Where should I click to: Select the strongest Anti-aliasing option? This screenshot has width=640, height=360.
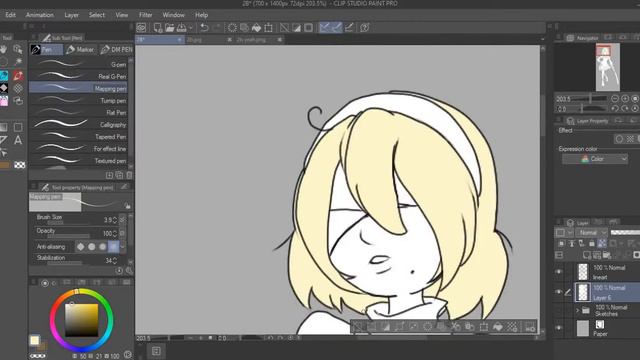(x=113, y=247)
